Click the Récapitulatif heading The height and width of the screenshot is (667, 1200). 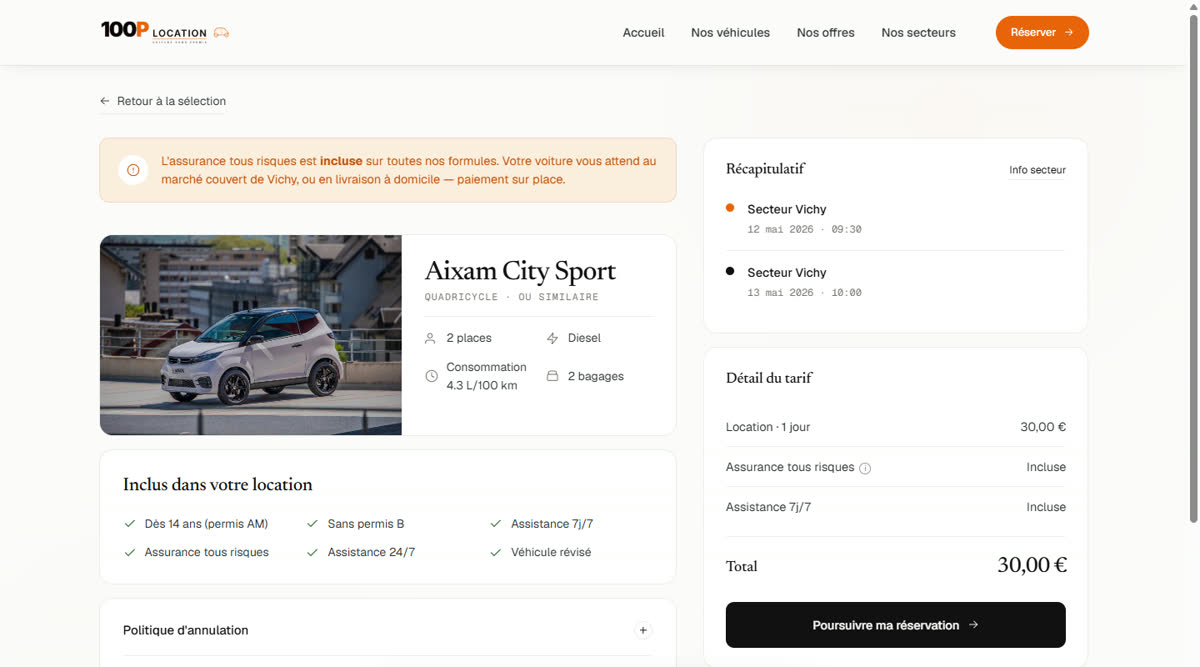tap(765, 169)
